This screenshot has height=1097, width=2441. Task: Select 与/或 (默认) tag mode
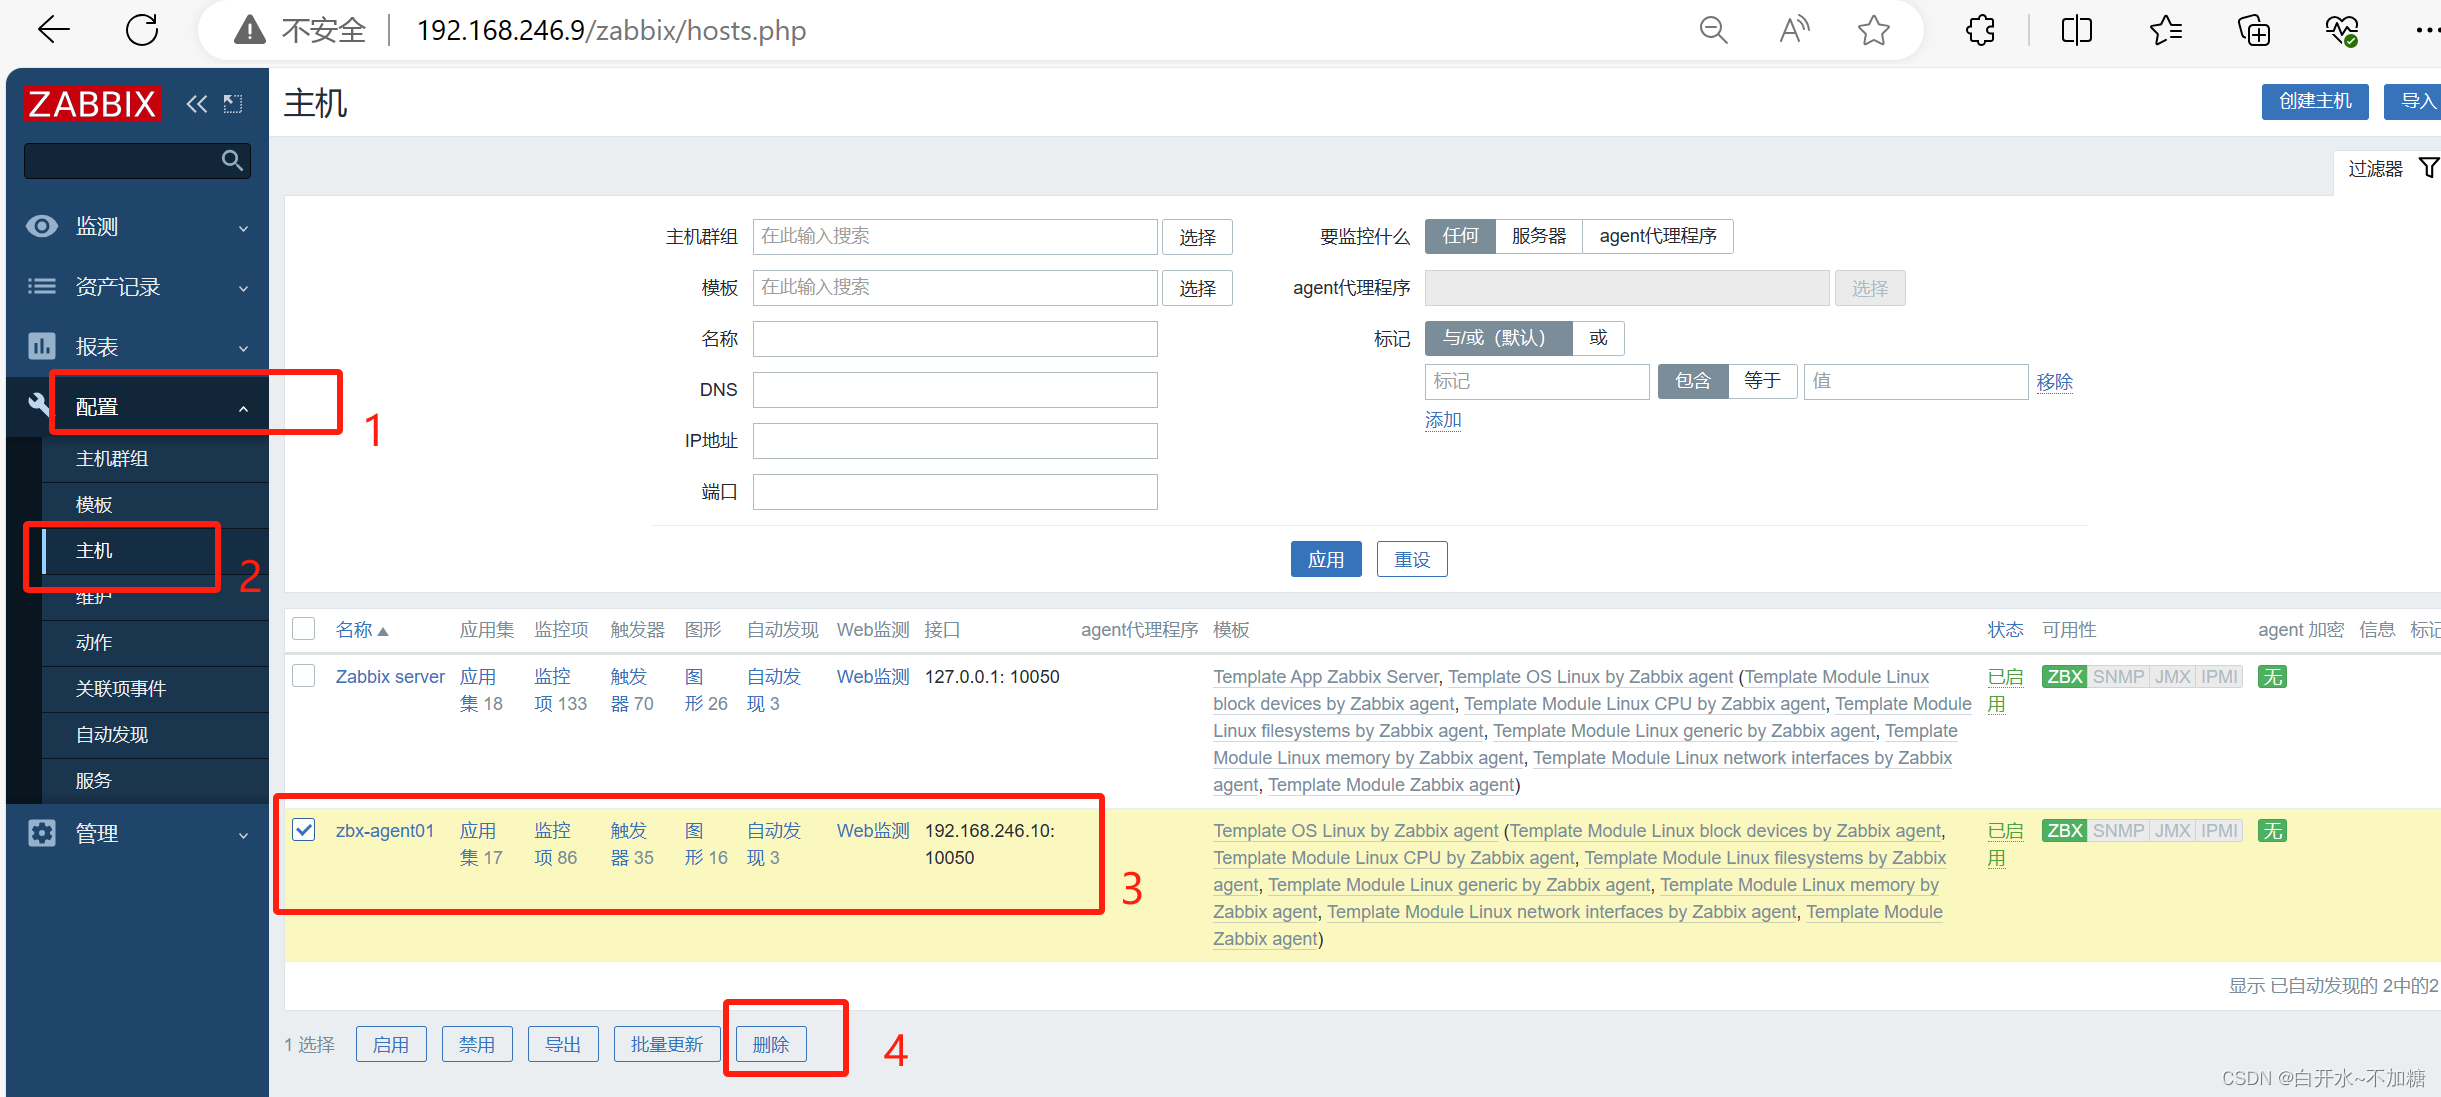pyautogui.click(x=1498, y=338)
